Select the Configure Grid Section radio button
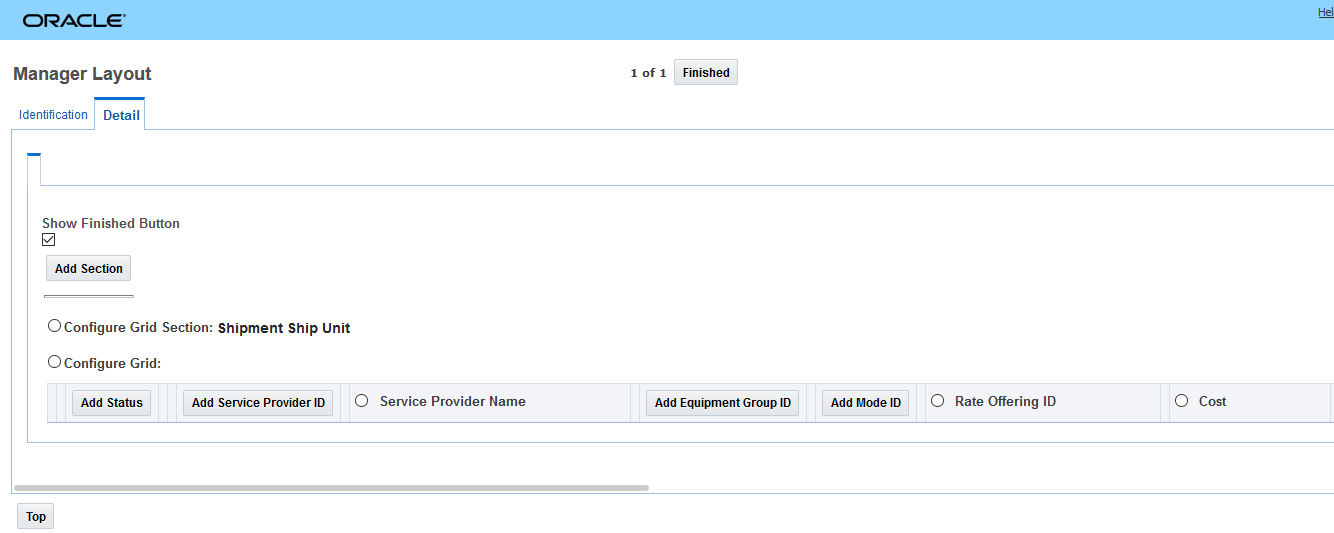Viewport: 1334px width, 533px height. pyautogui.click(x=54, y=326)
